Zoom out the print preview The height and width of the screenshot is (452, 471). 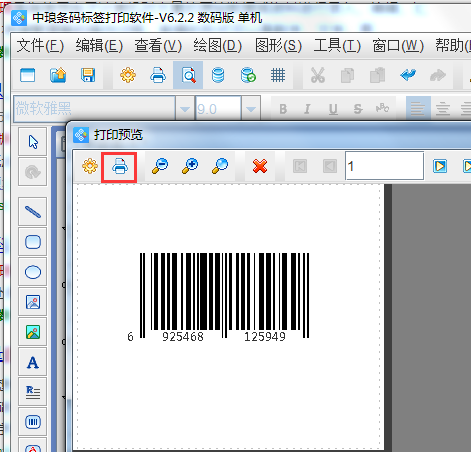[x=160, y=166]
